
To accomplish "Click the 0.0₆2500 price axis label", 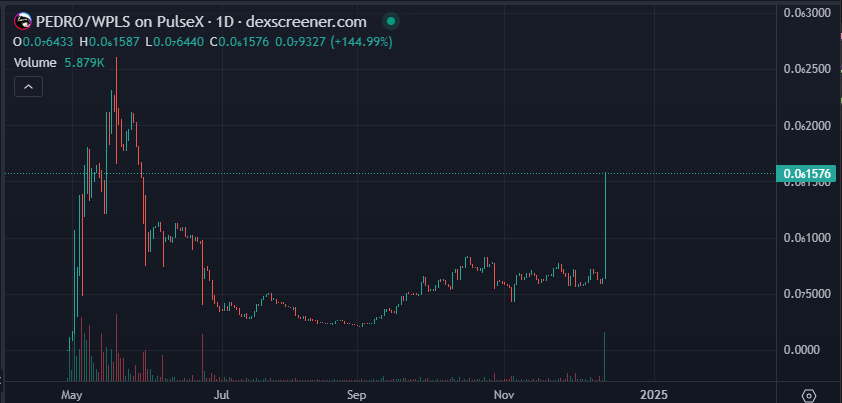I will (809, 69).
